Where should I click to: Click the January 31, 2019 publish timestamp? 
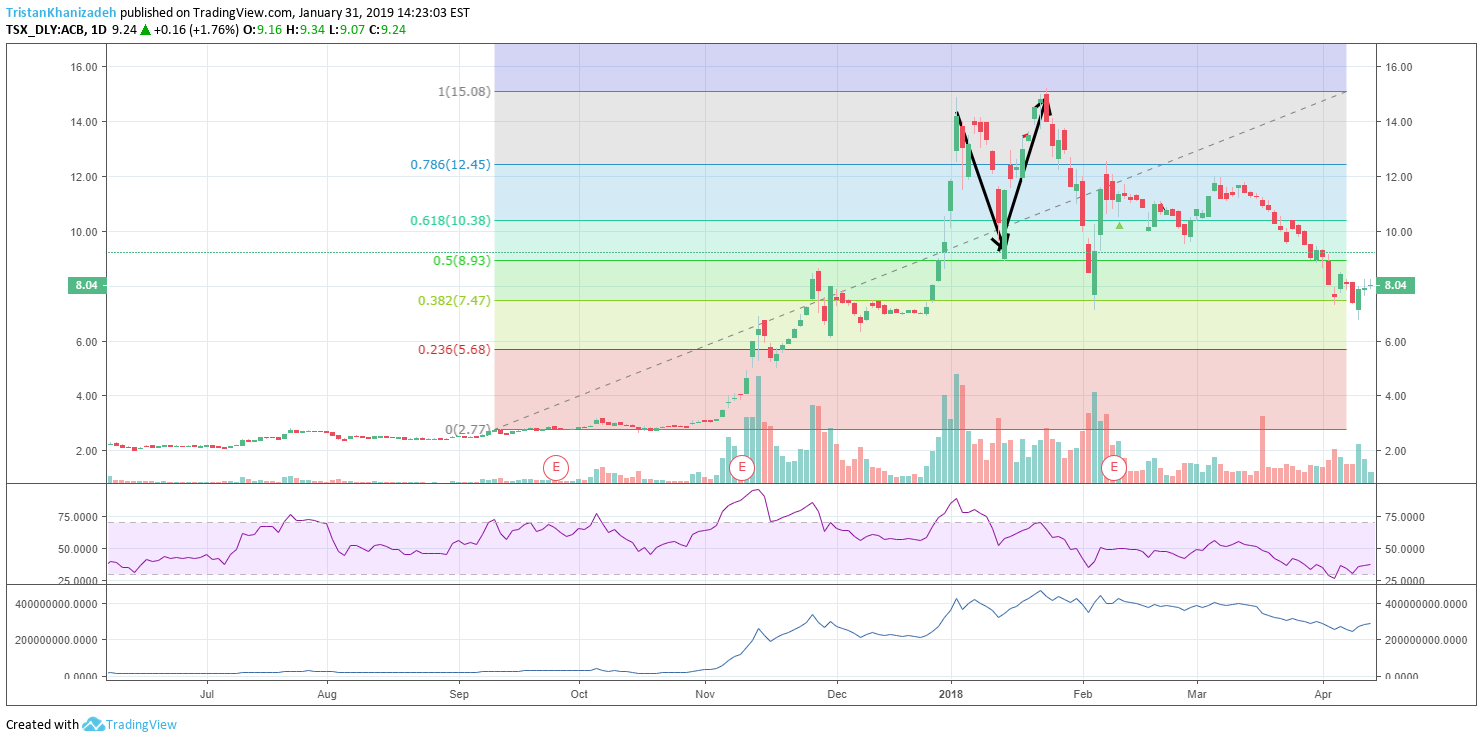tap(386, 13)
